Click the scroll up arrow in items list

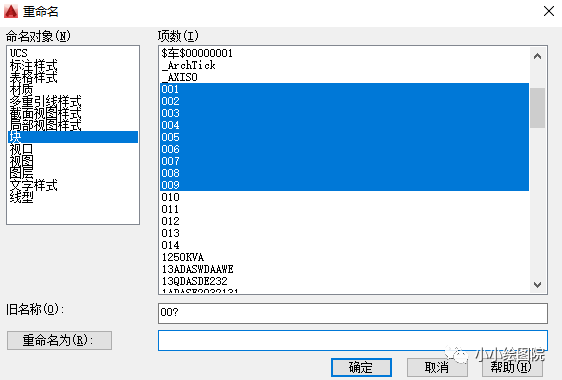click(x=537, y=56)
